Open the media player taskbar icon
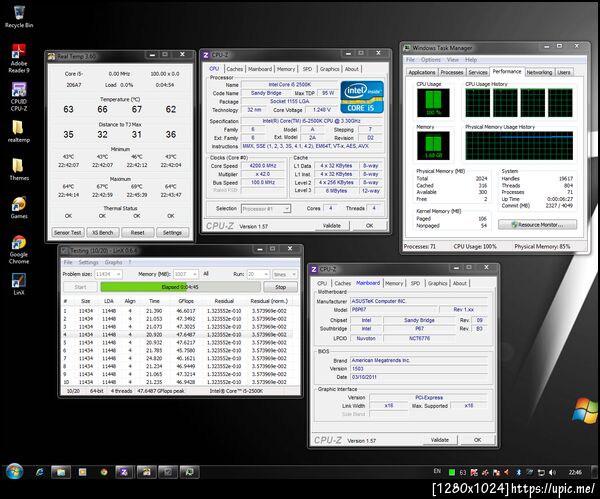This screenshot has width=600, height=499. [82, 472]
